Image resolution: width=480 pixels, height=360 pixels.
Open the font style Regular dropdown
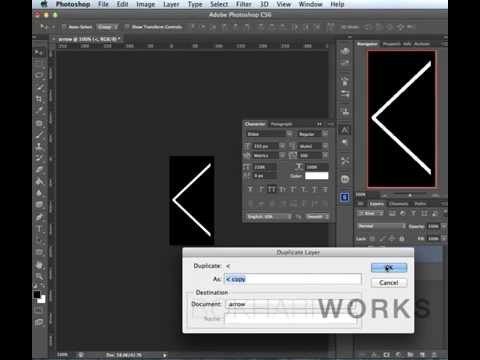[x=312, y=134]
